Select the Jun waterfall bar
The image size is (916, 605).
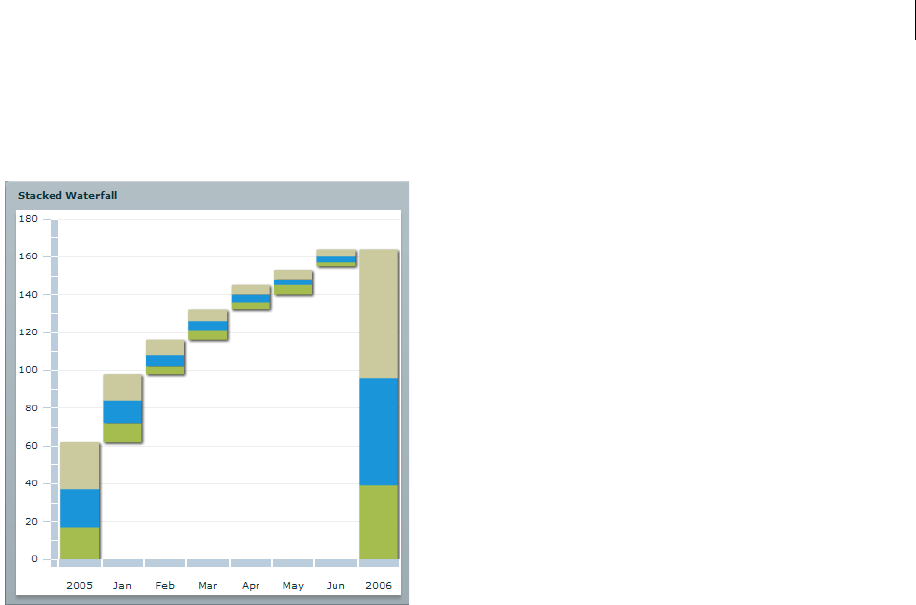click(336, 258)
